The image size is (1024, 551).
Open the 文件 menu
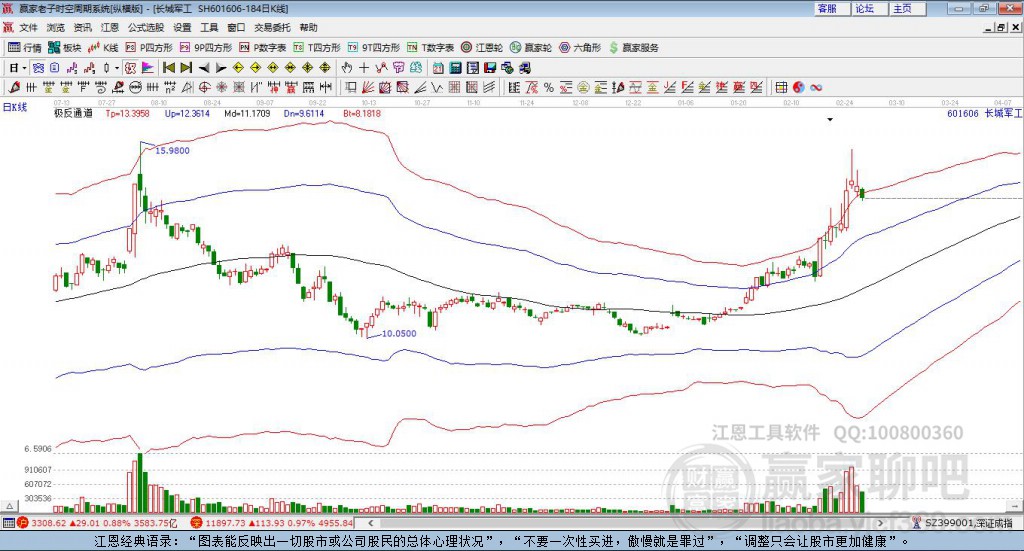[x=28, y=27]
